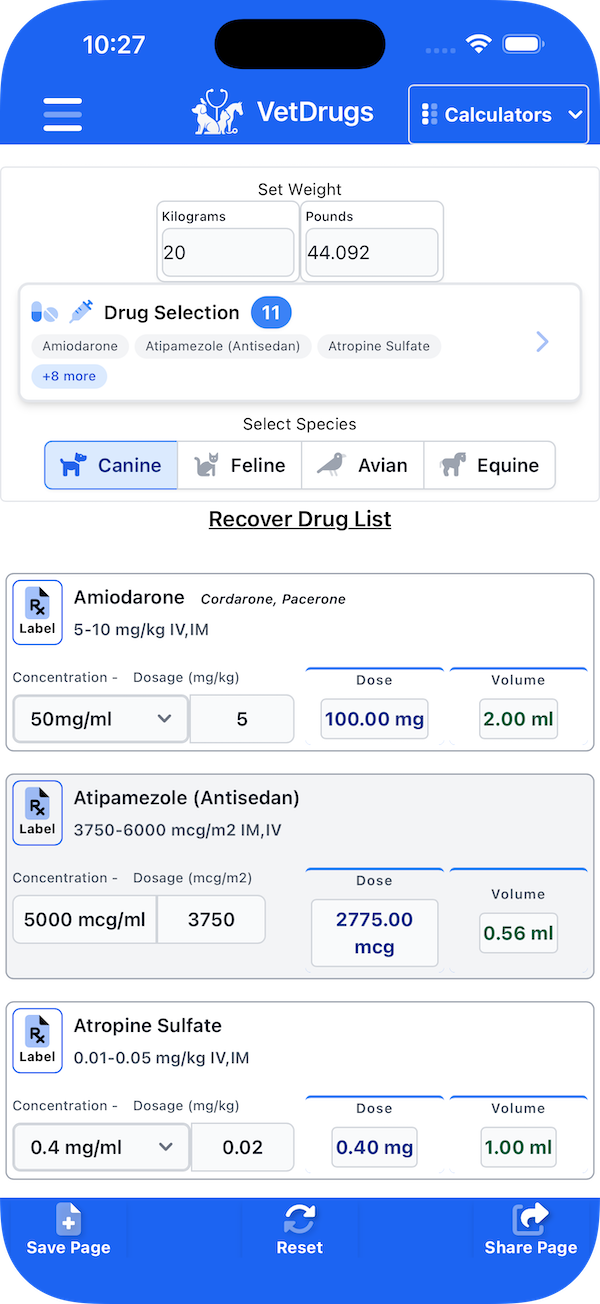Select the Equine species tab
The width and height of the screenshot is (600, 1304).
click(x=490, y=465)
